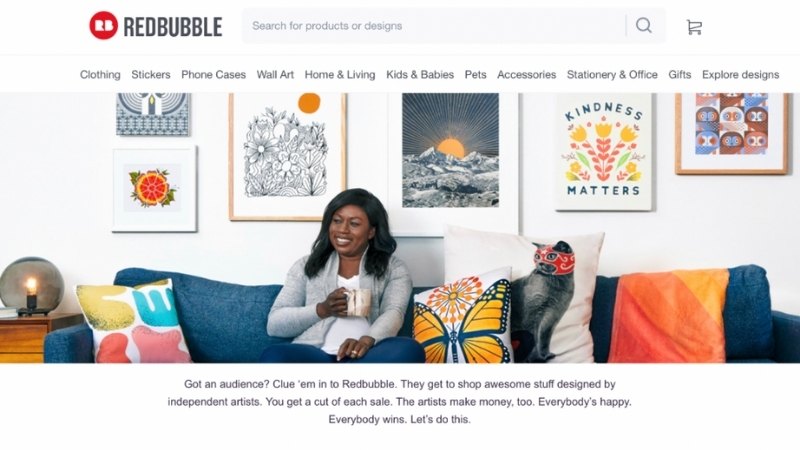Open the Stickers category
This screenshot has width=800, height=450.
coord(151,74)
